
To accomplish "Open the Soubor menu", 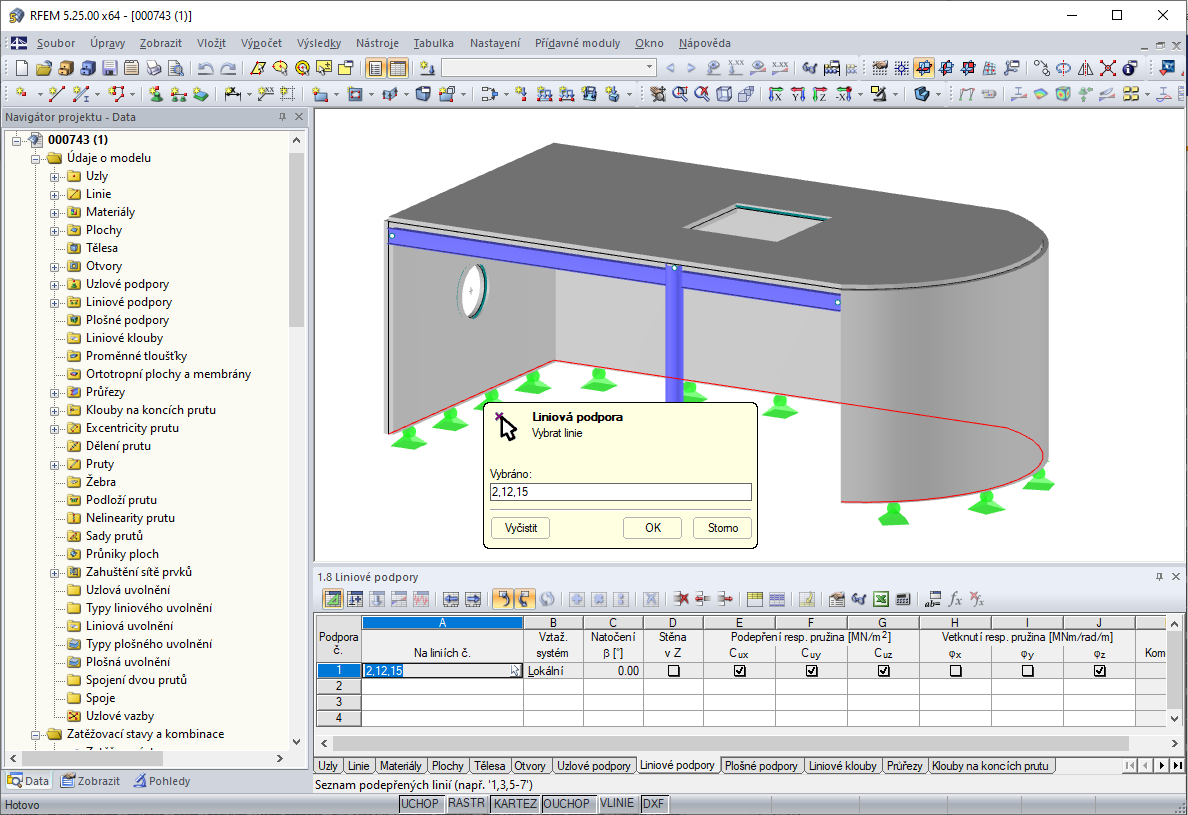I will tap(56, 43).
